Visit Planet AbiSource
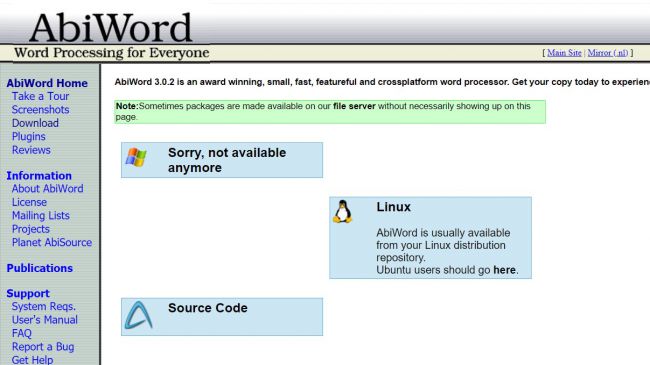 pos(52,242)
